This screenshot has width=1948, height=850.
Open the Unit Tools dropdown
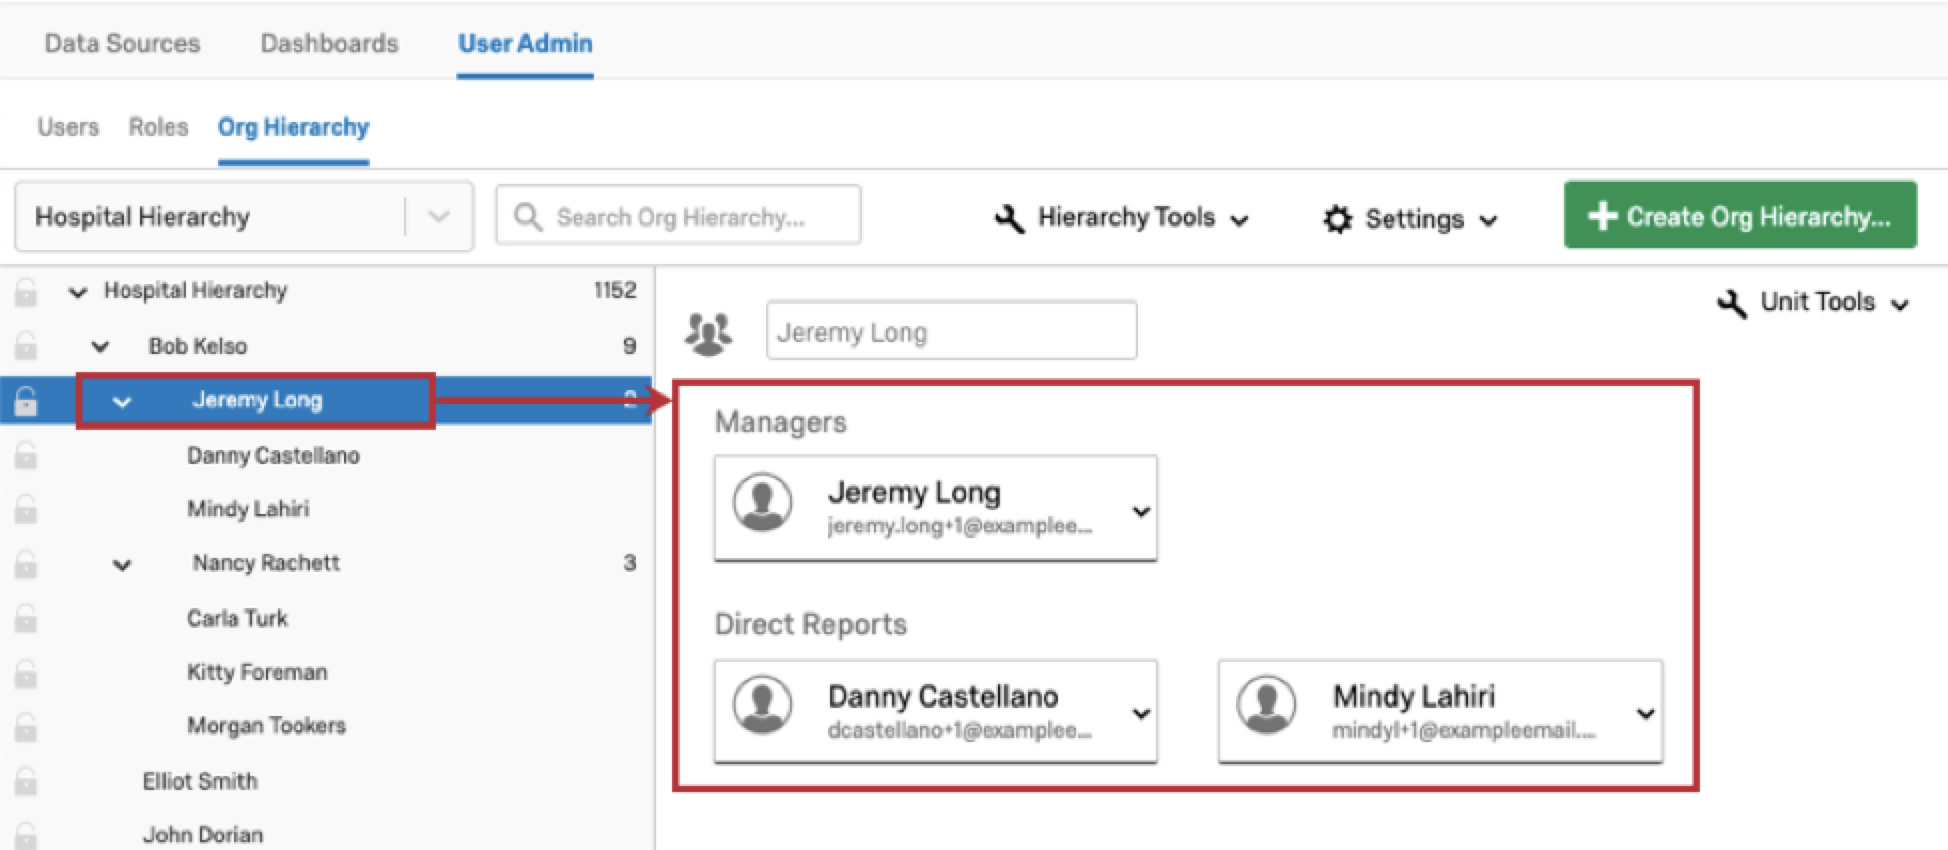click(1813, 303)
